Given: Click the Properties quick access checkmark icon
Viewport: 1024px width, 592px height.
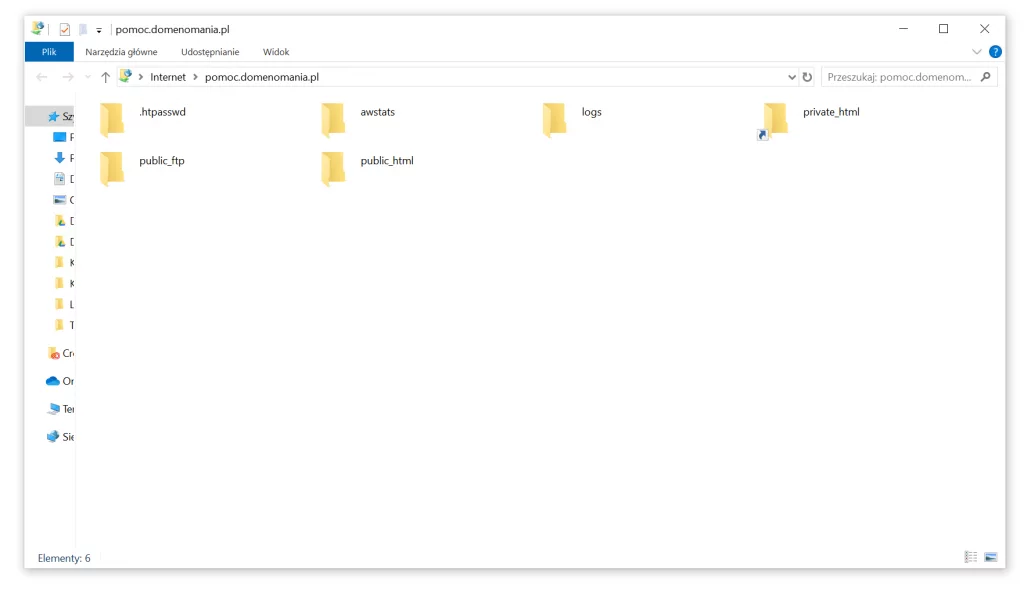Looking at the screenshot, I should tap(65, 29).
